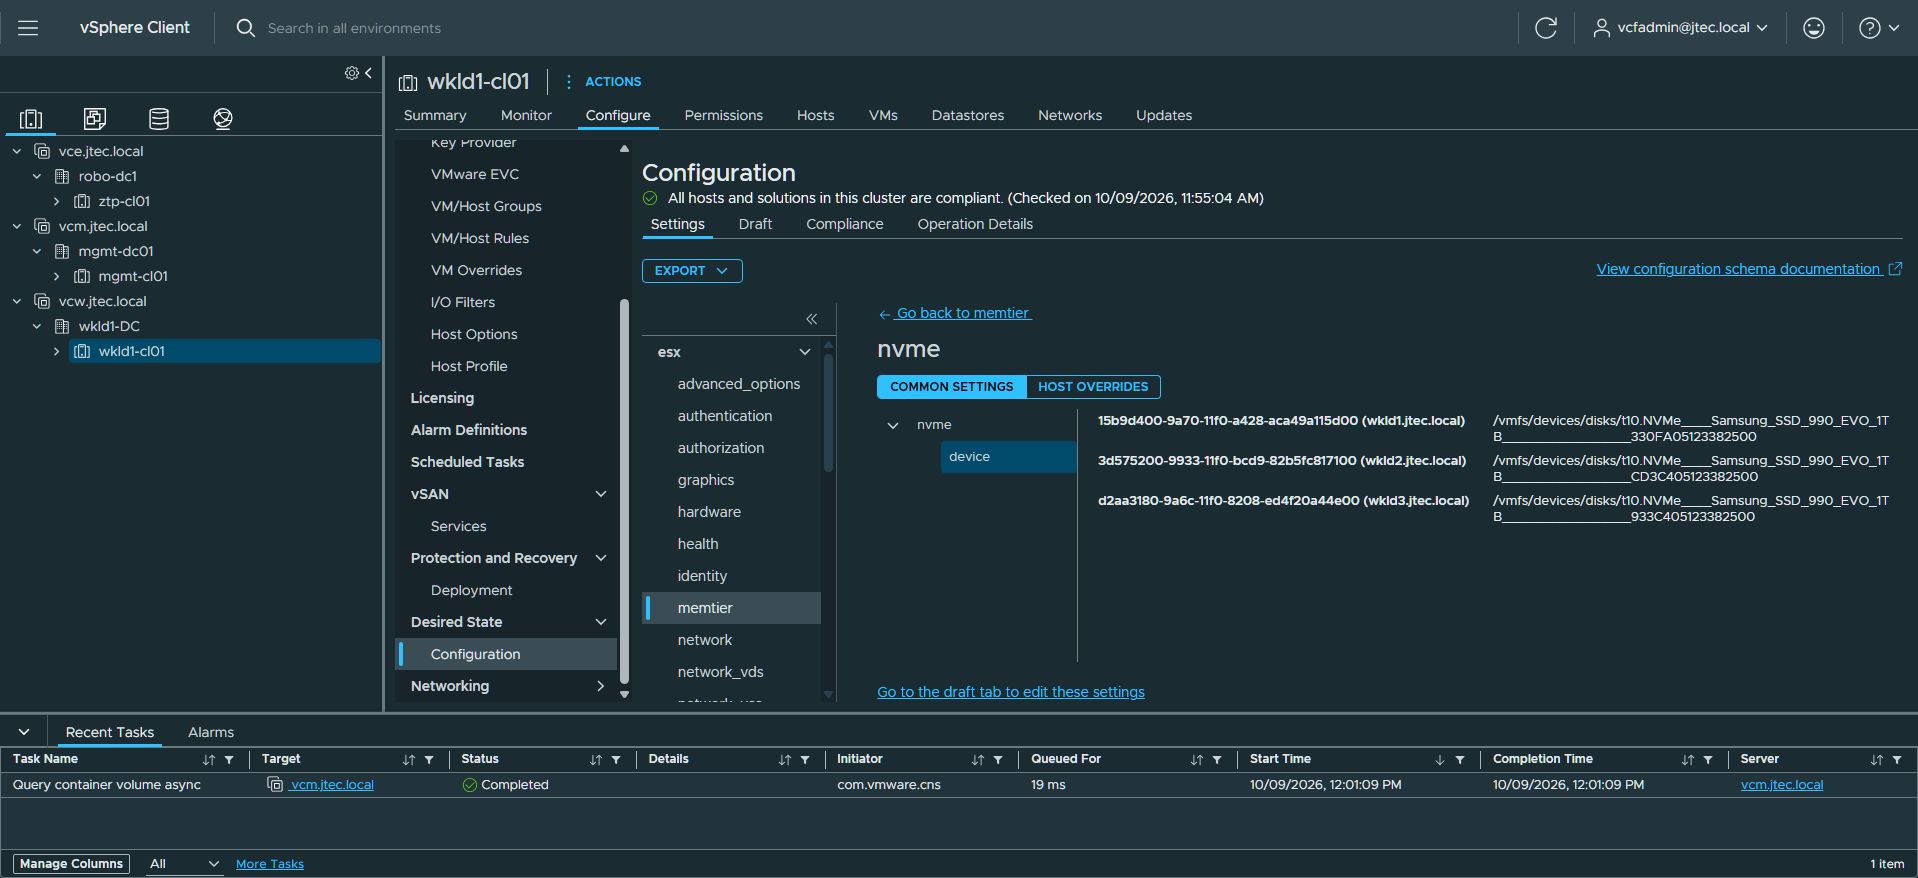The width and height of the screenshot is (1918, 878).
Task: Filter the Task Name column
Action: pos(229,760)
